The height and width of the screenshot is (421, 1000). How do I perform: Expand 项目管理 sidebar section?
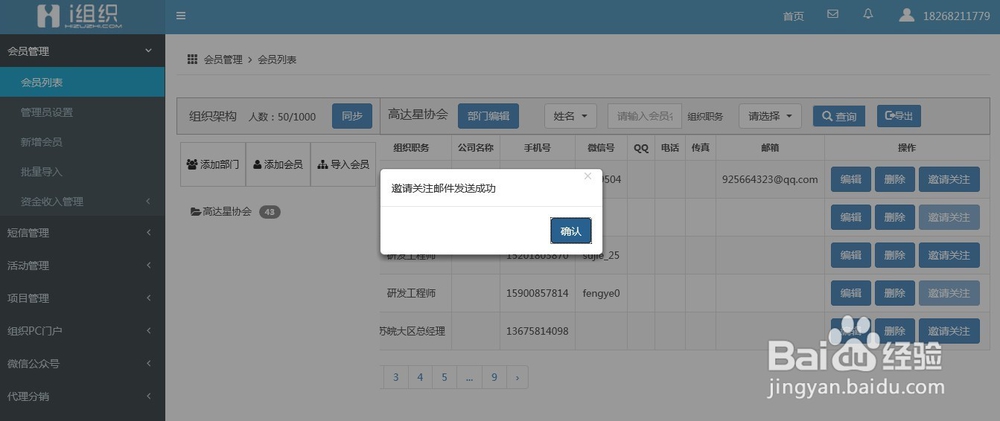[82, 298]
